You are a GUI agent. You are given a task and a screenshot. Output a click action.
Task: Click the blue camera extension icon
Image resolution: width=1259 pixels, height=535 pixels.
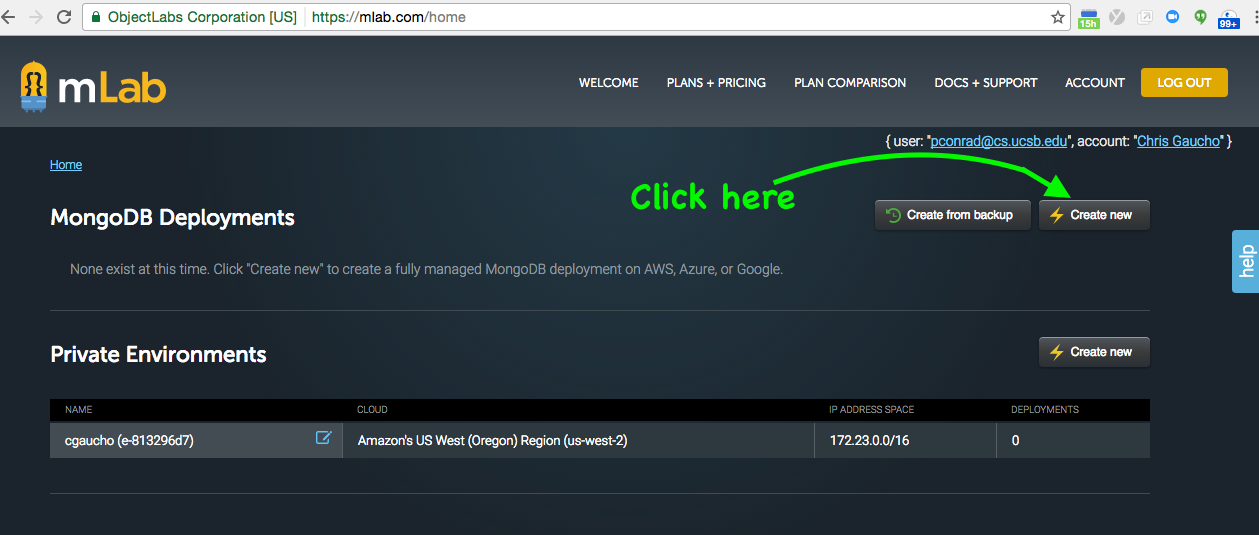pos(1173,17)
